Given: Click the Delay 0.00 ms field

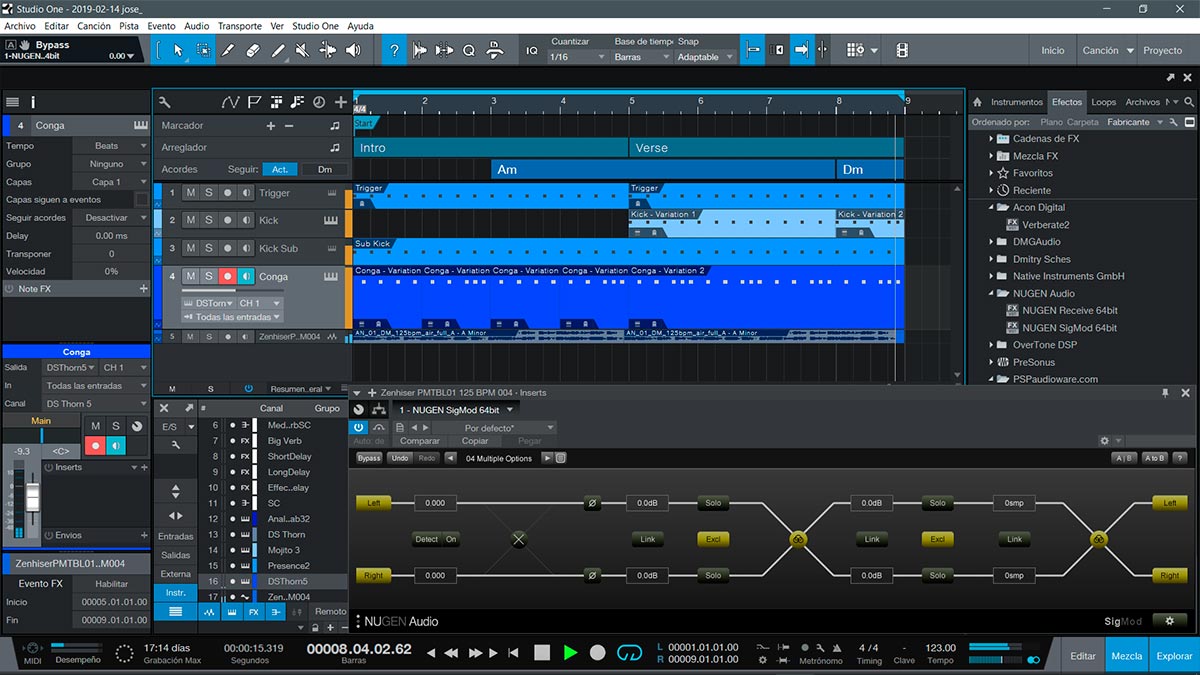Looking at the screenshot, I should (x=110, y=236).
